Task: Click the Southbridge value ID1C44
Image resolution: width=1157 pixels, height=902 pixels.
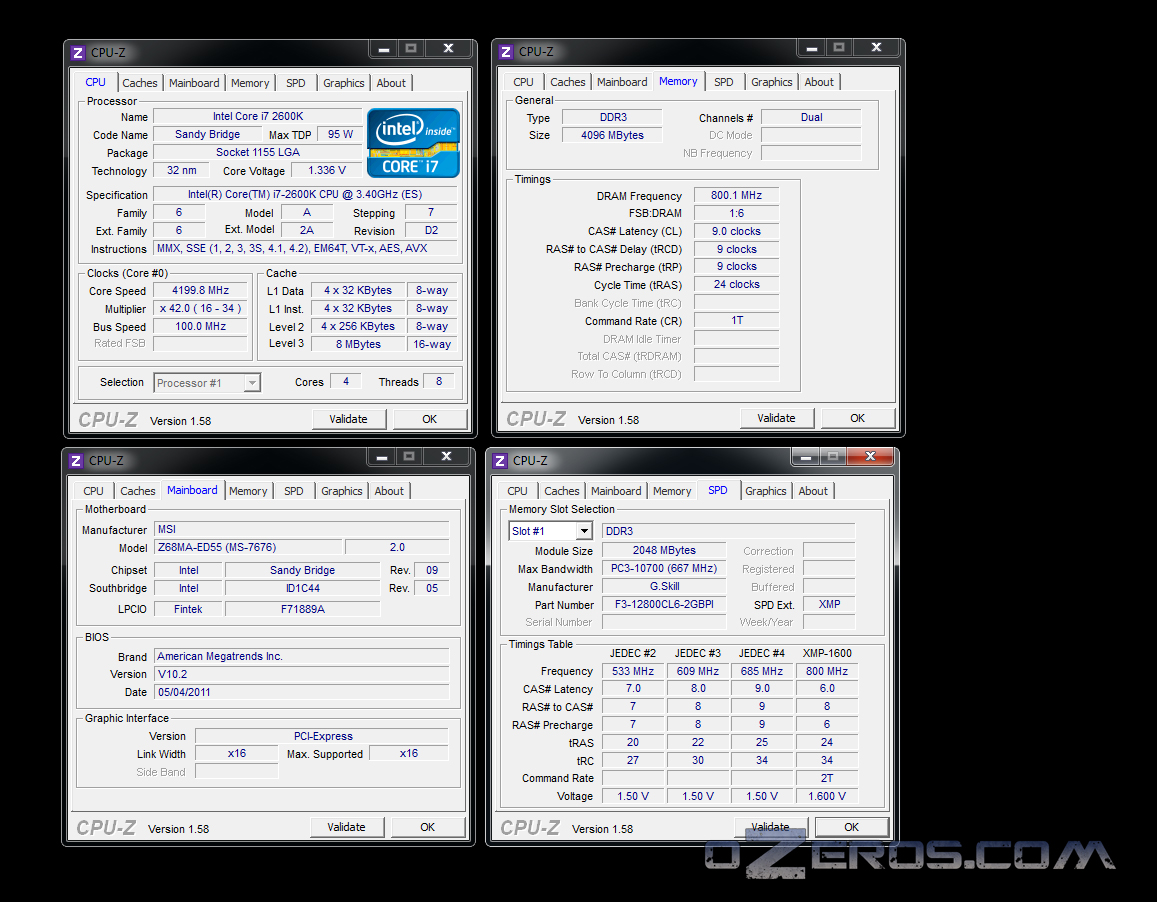Action: [303, 588]
